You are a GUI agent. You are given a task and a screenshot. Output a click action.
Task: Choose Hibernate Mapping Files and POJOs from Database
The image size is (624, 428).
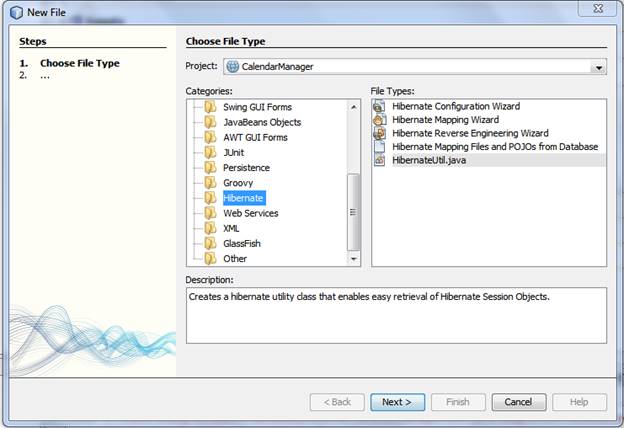(495, 147)
